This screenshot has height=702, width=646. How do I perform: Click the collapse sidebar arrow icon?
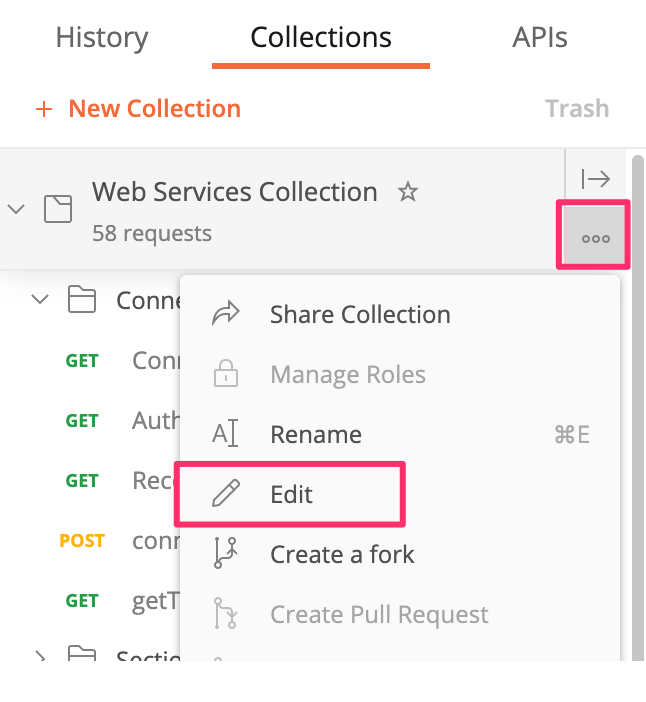click(595, 179)
